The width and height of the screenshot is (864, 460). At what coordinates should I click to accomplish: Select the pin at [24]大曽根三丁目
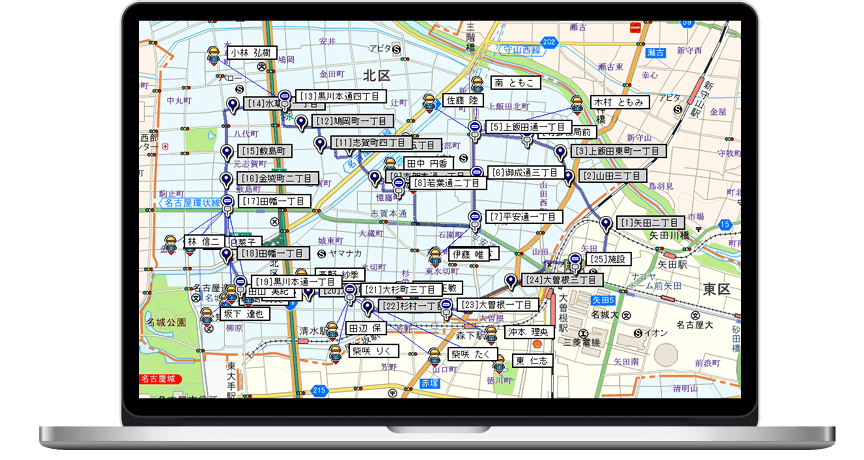tap(510, 282)
